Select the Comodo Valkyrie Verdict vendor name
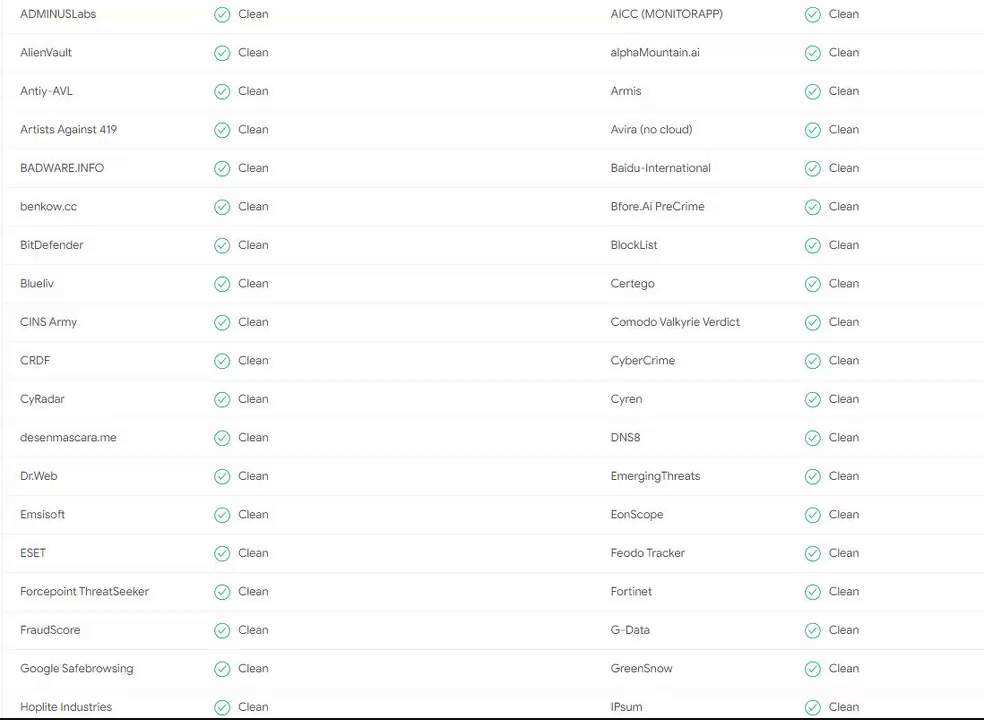The image size is (984, 720). pyautogui.click(x=675, y=322)
